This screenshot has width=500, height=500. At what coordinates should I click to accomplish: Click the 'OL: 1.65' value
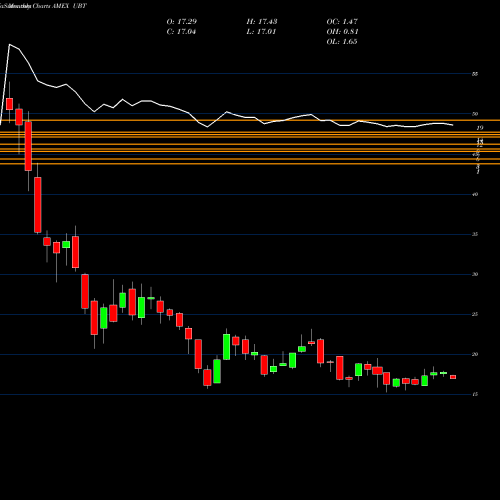click(x=342, y=42)
